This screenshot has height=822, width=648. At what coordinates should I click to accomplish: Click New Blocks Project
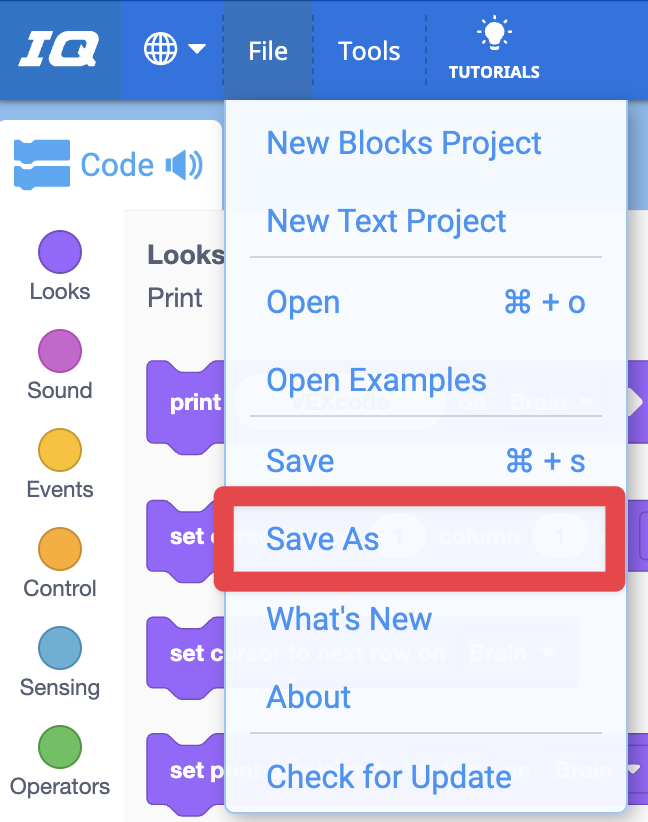pyautogui.click(x=404, y=143)
